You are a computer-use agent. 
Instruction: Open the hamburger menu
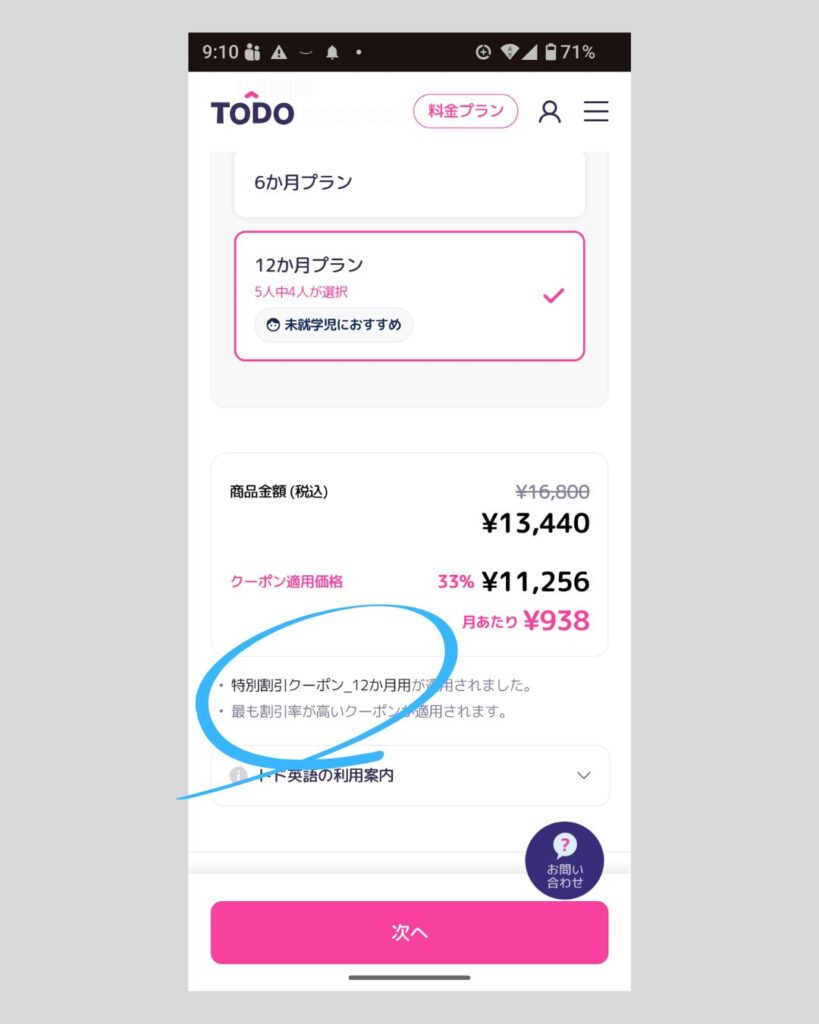pos(596,111)
